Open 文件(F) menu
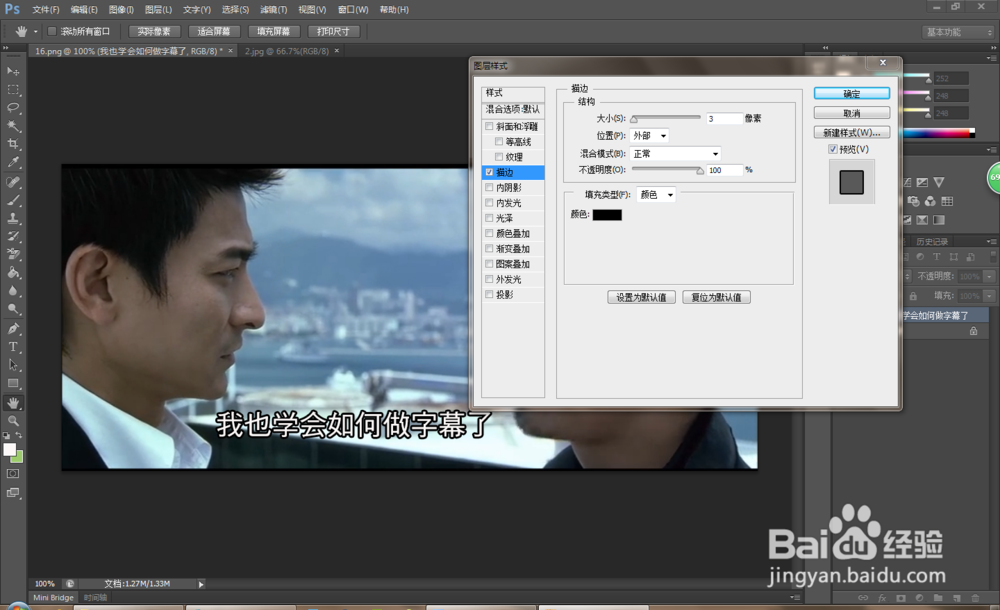The image size is (1000, 610). [46, 10]
